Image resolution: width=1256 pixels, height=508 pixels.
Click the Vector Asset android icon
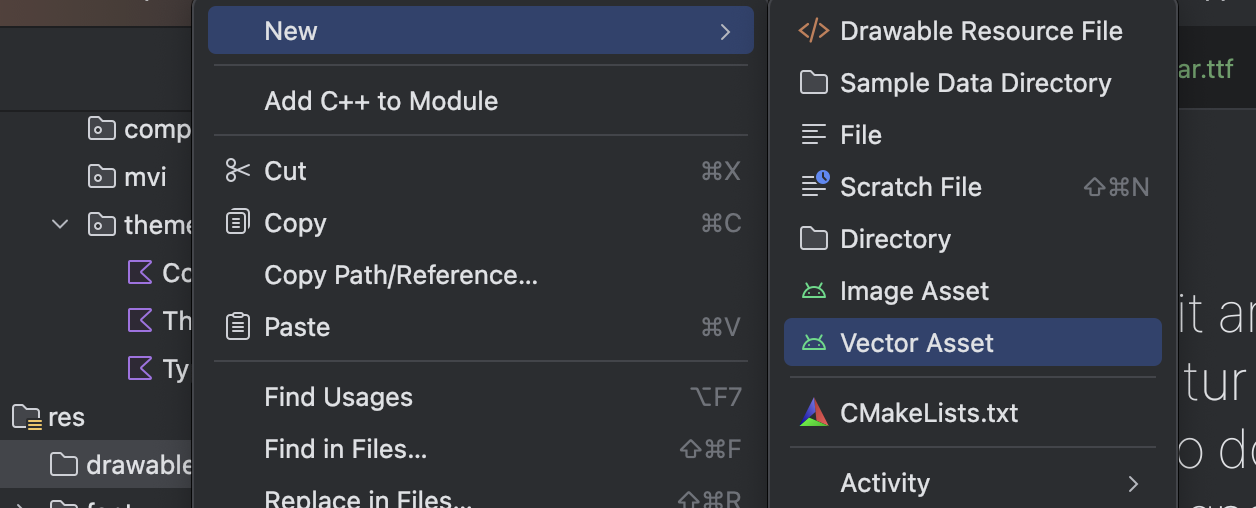pos(814,343)
